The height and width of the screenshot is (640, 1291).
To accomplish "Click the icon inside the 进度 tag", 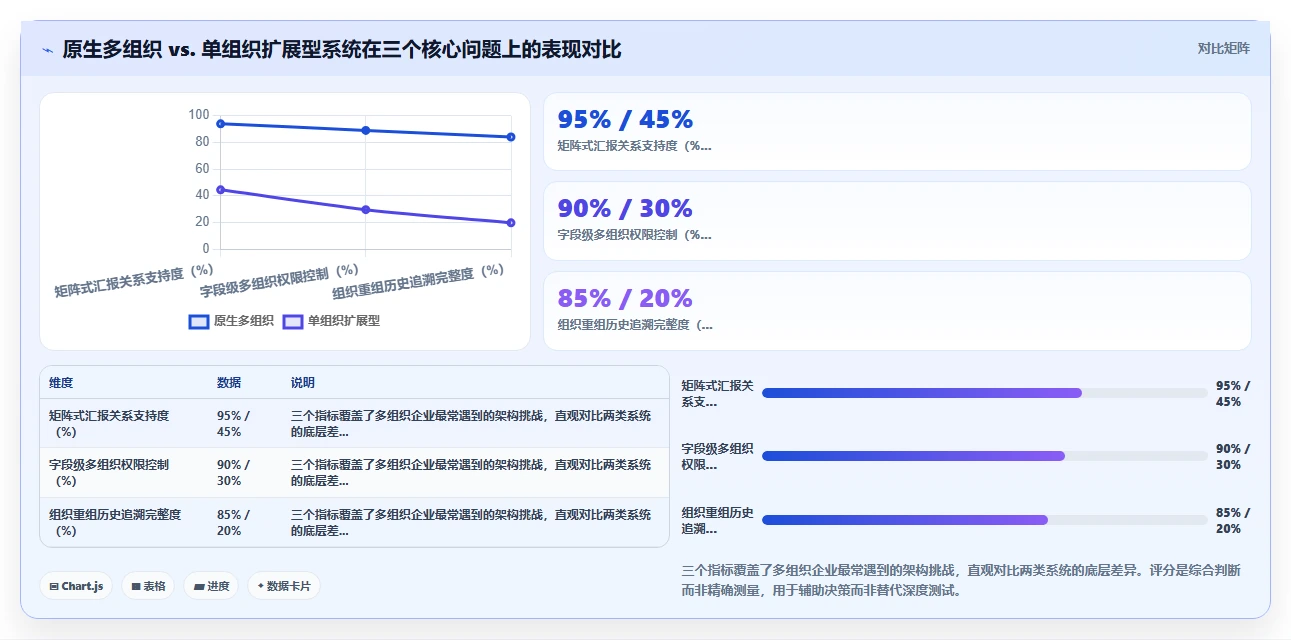I will [198, 587].
